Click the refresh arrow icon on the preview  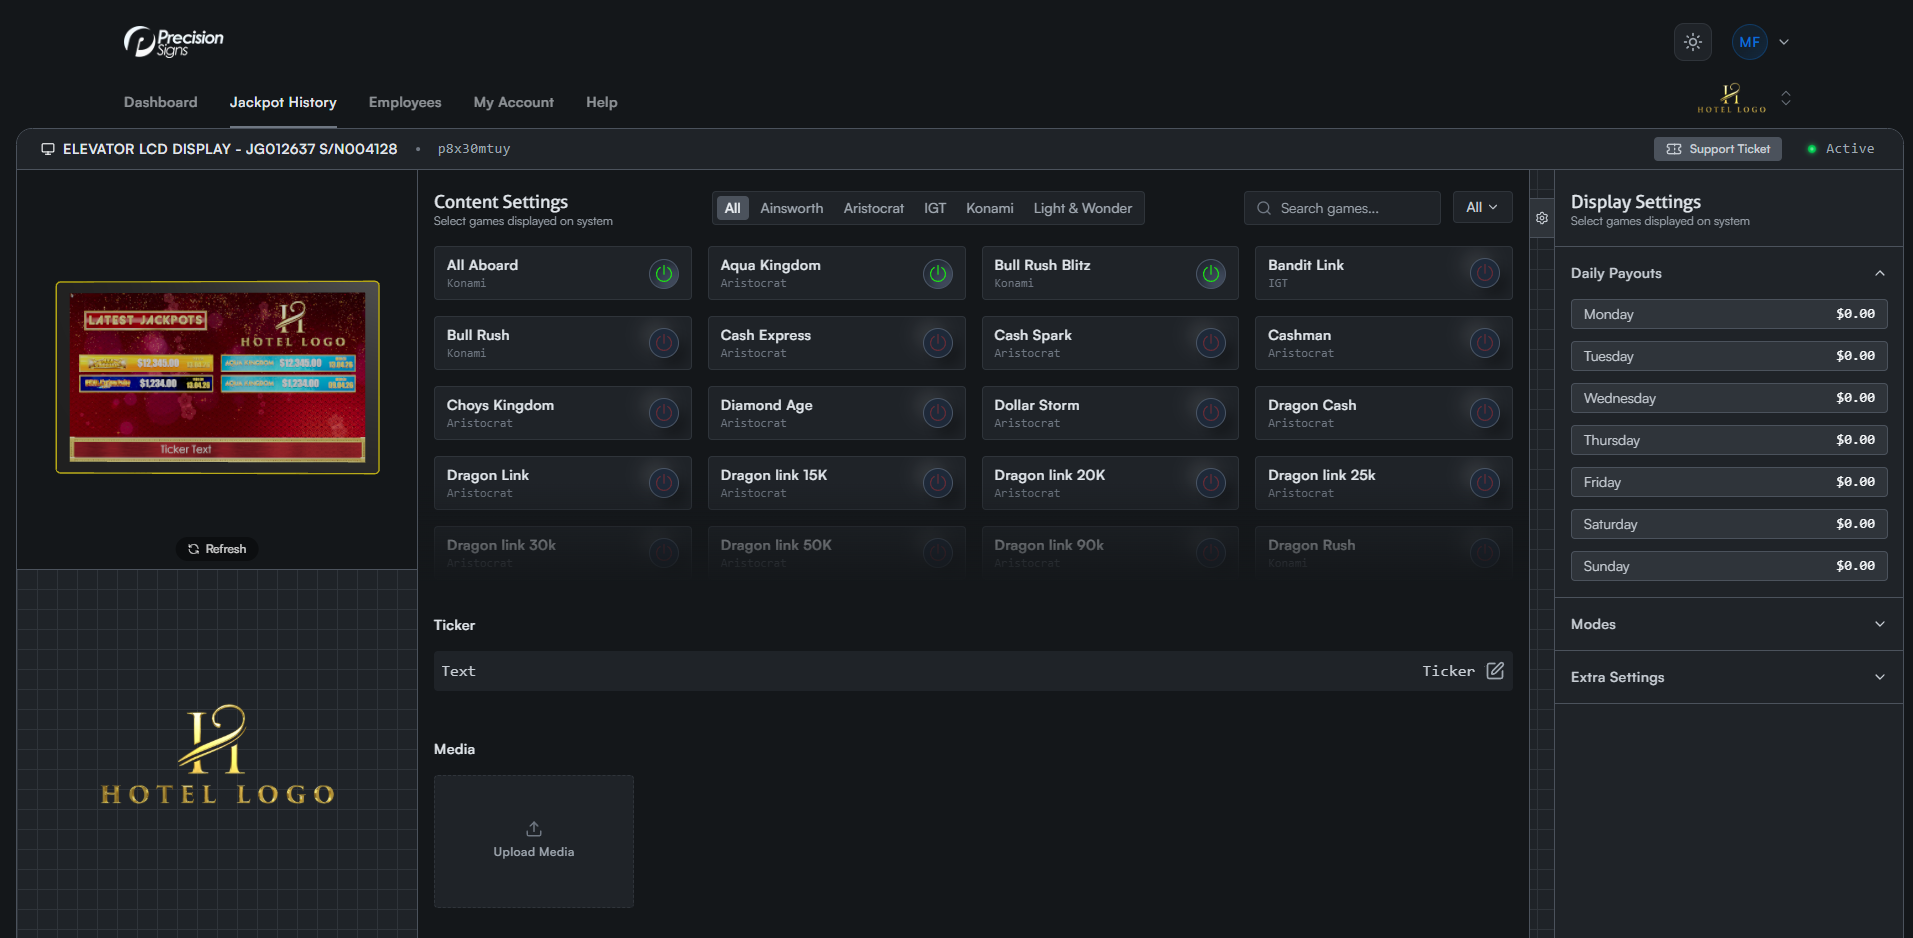pyautogui.click(x=193, y=548)
